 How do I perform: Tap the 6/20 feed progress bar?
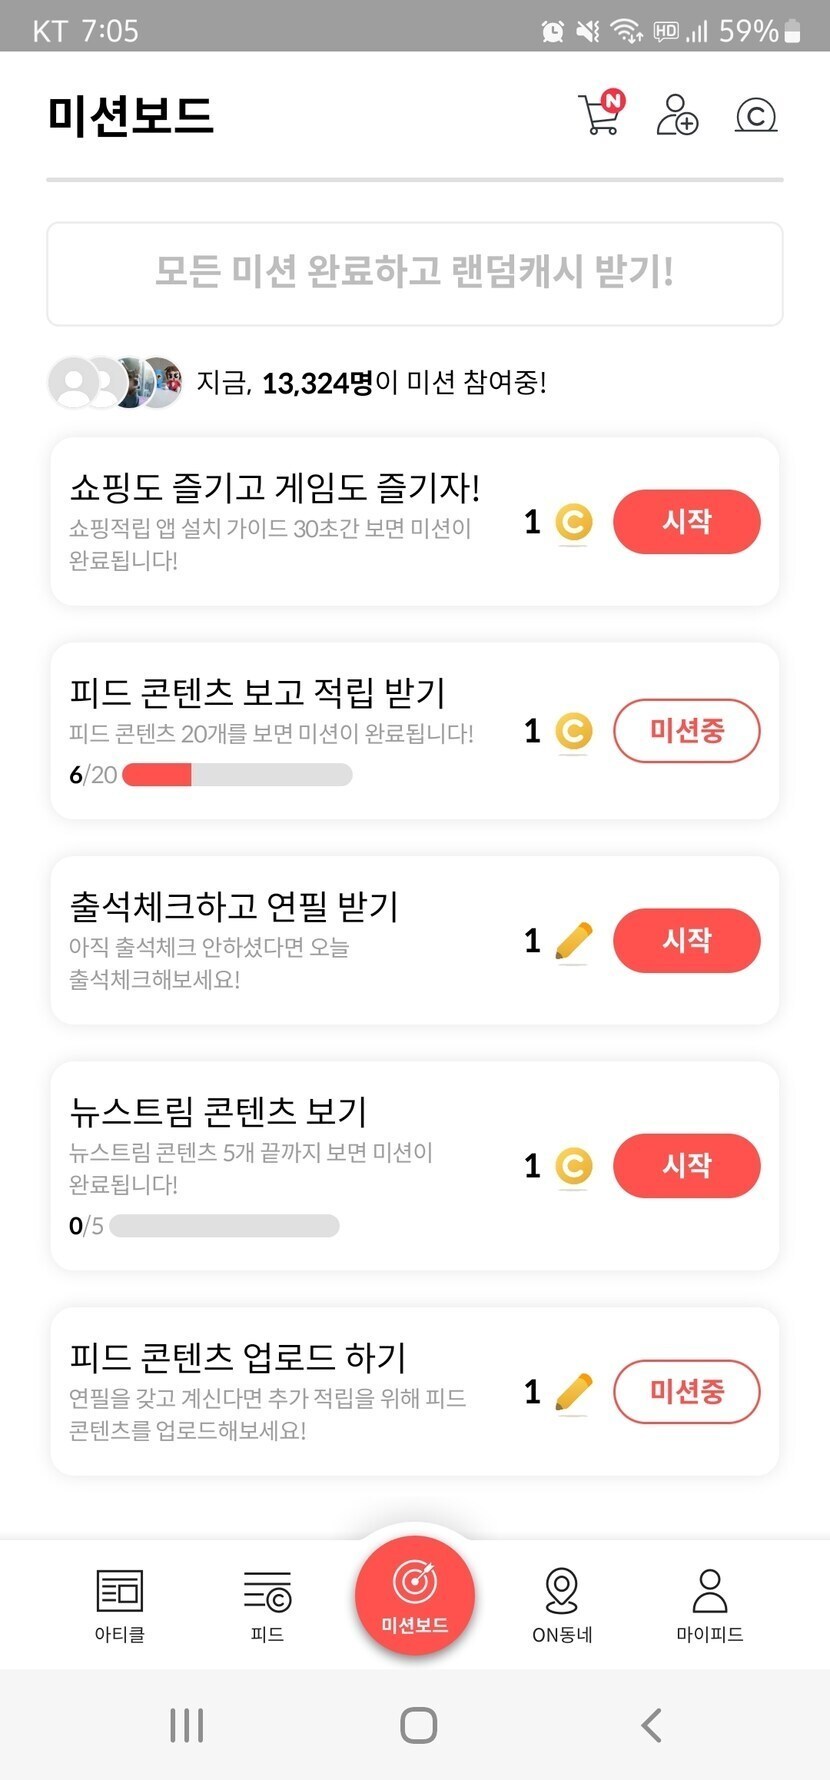point(237,775)
